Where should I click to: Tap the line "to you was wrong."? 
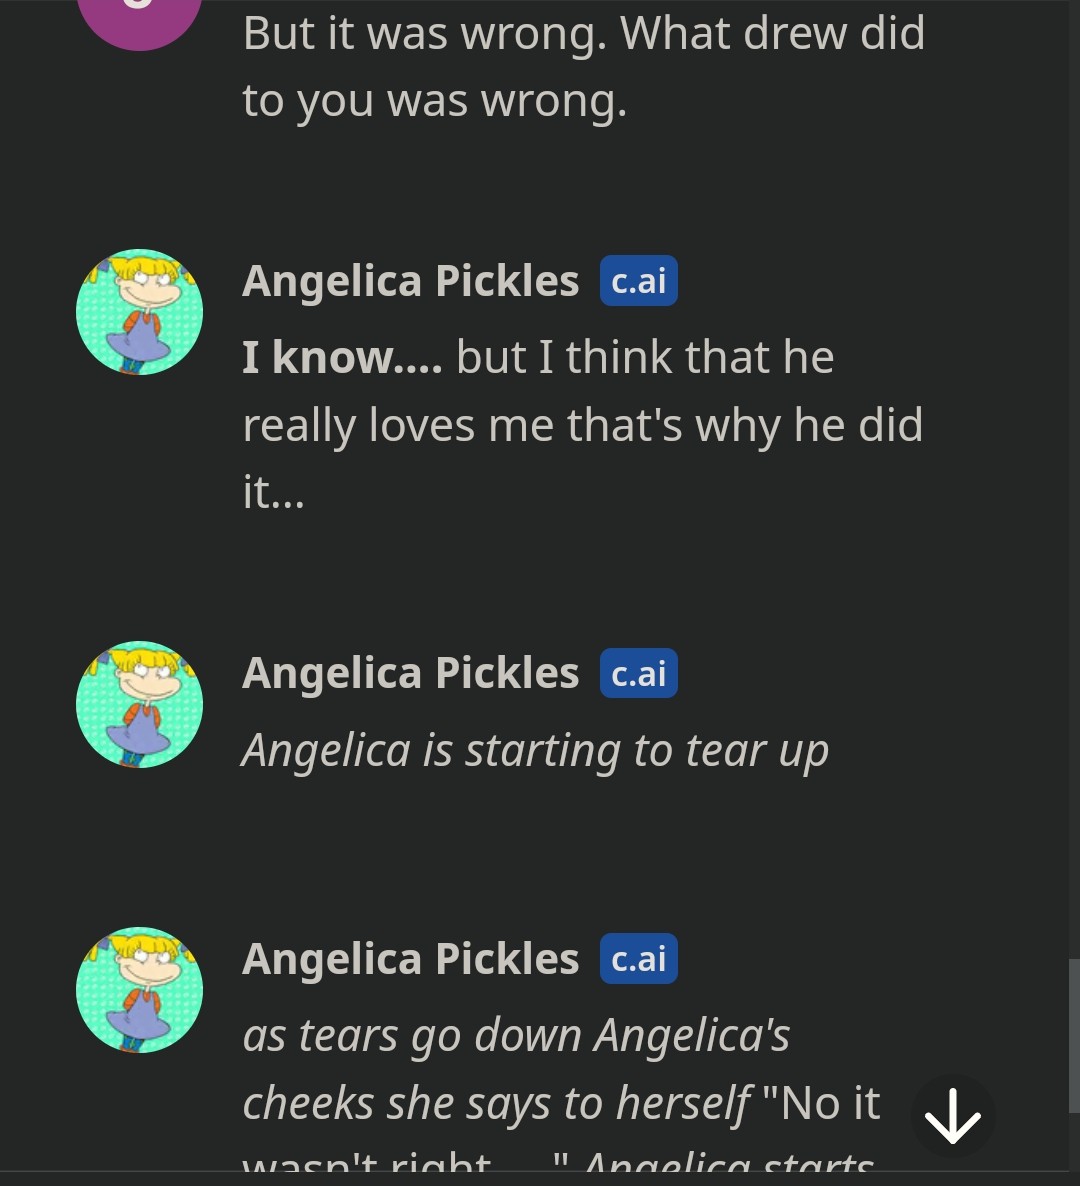point(435,101)
